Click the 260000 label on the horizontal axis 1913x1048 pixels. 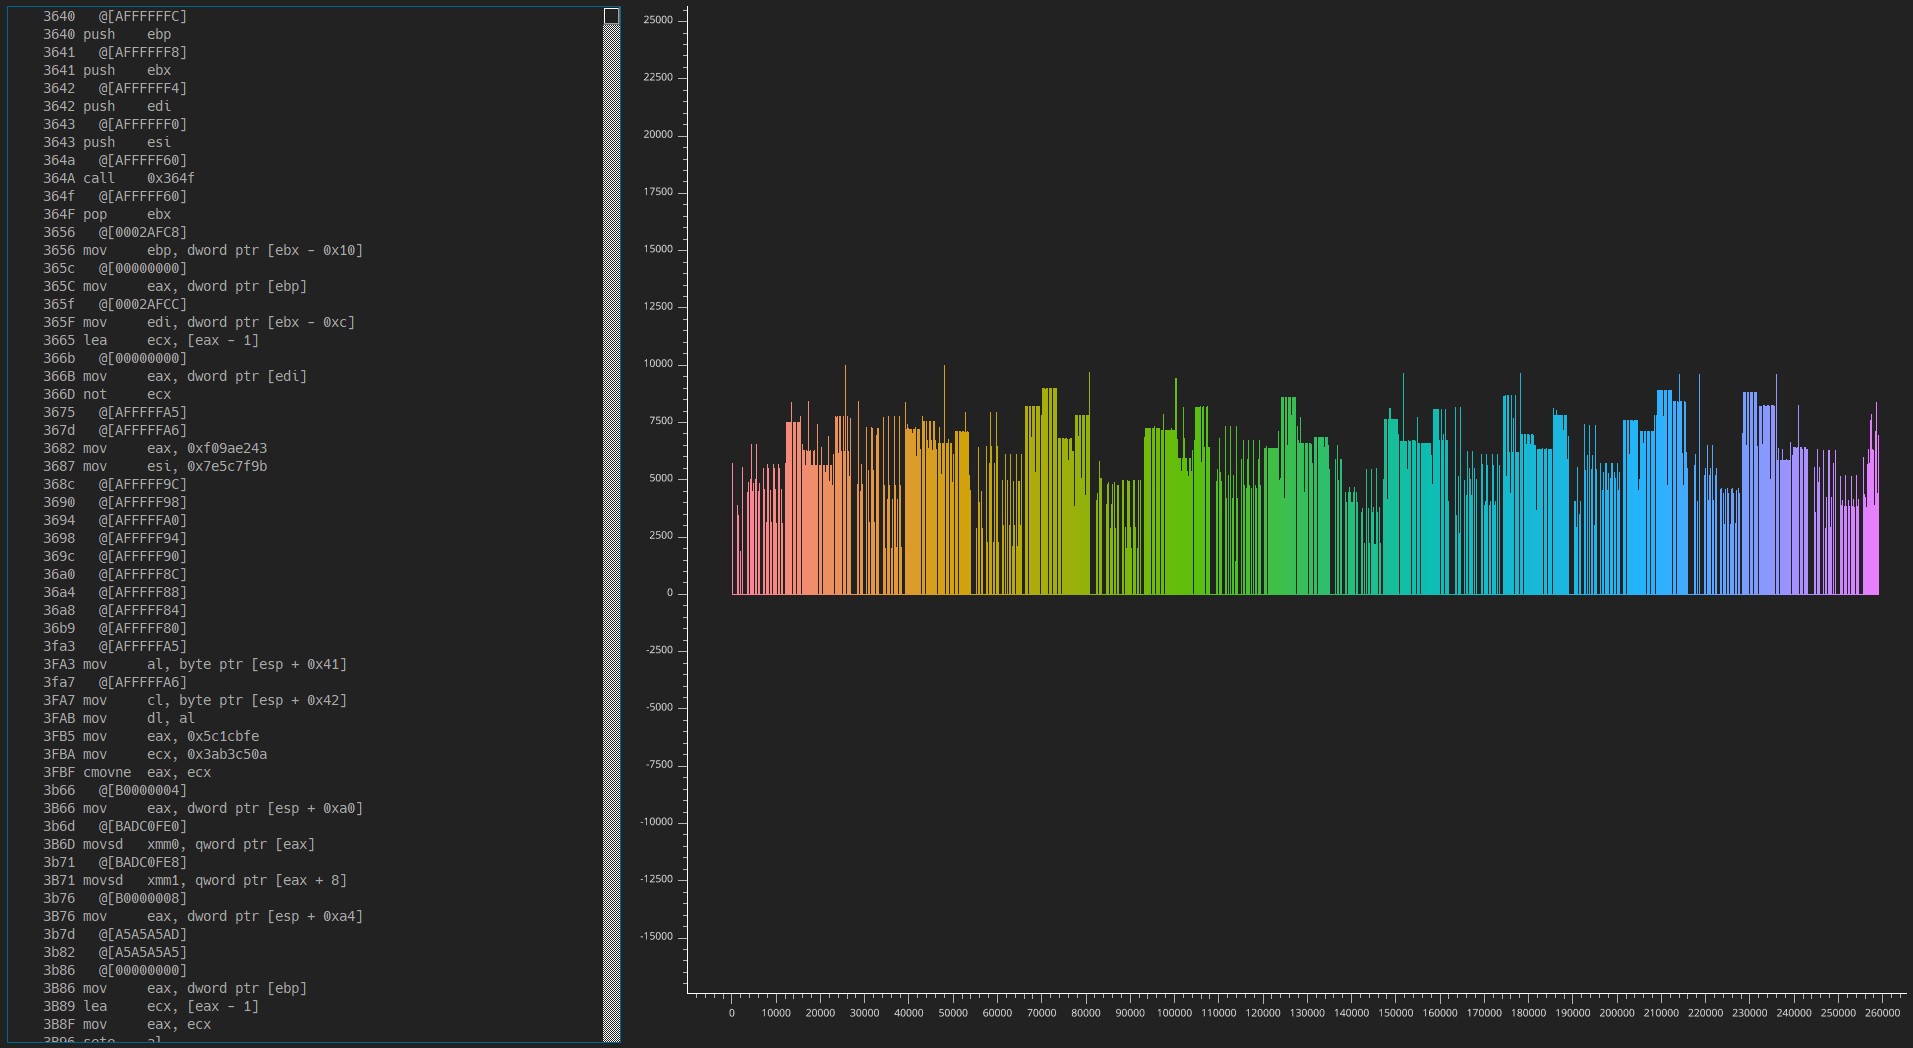point(1883,1013)
